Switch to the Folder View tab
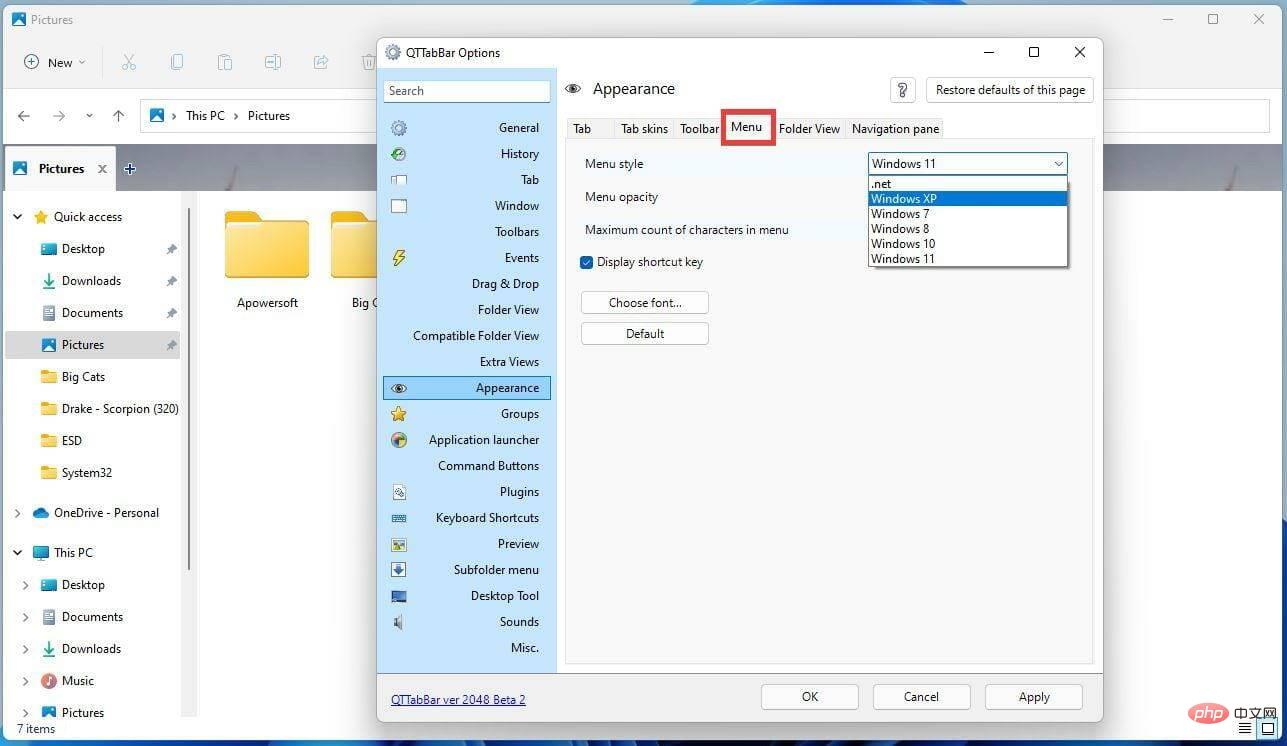1287x746 pixels. tap(809, 129)
